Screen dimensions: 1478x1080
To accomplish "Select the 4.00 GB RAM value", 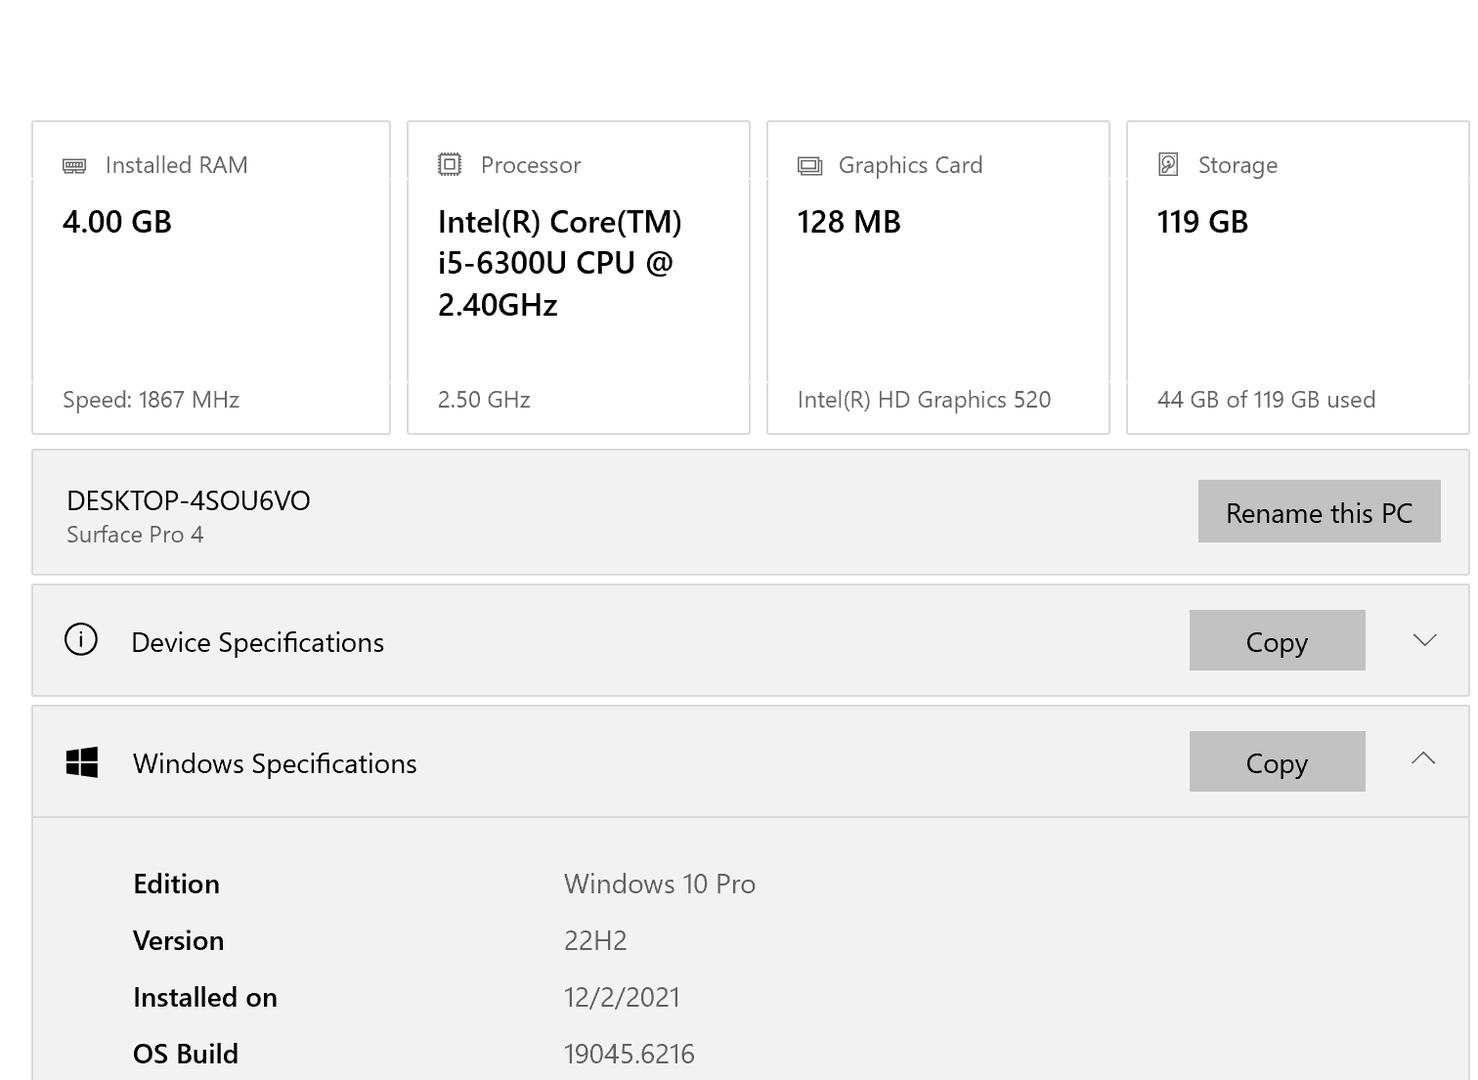I will pyautogui.click(x=117, y=222).
